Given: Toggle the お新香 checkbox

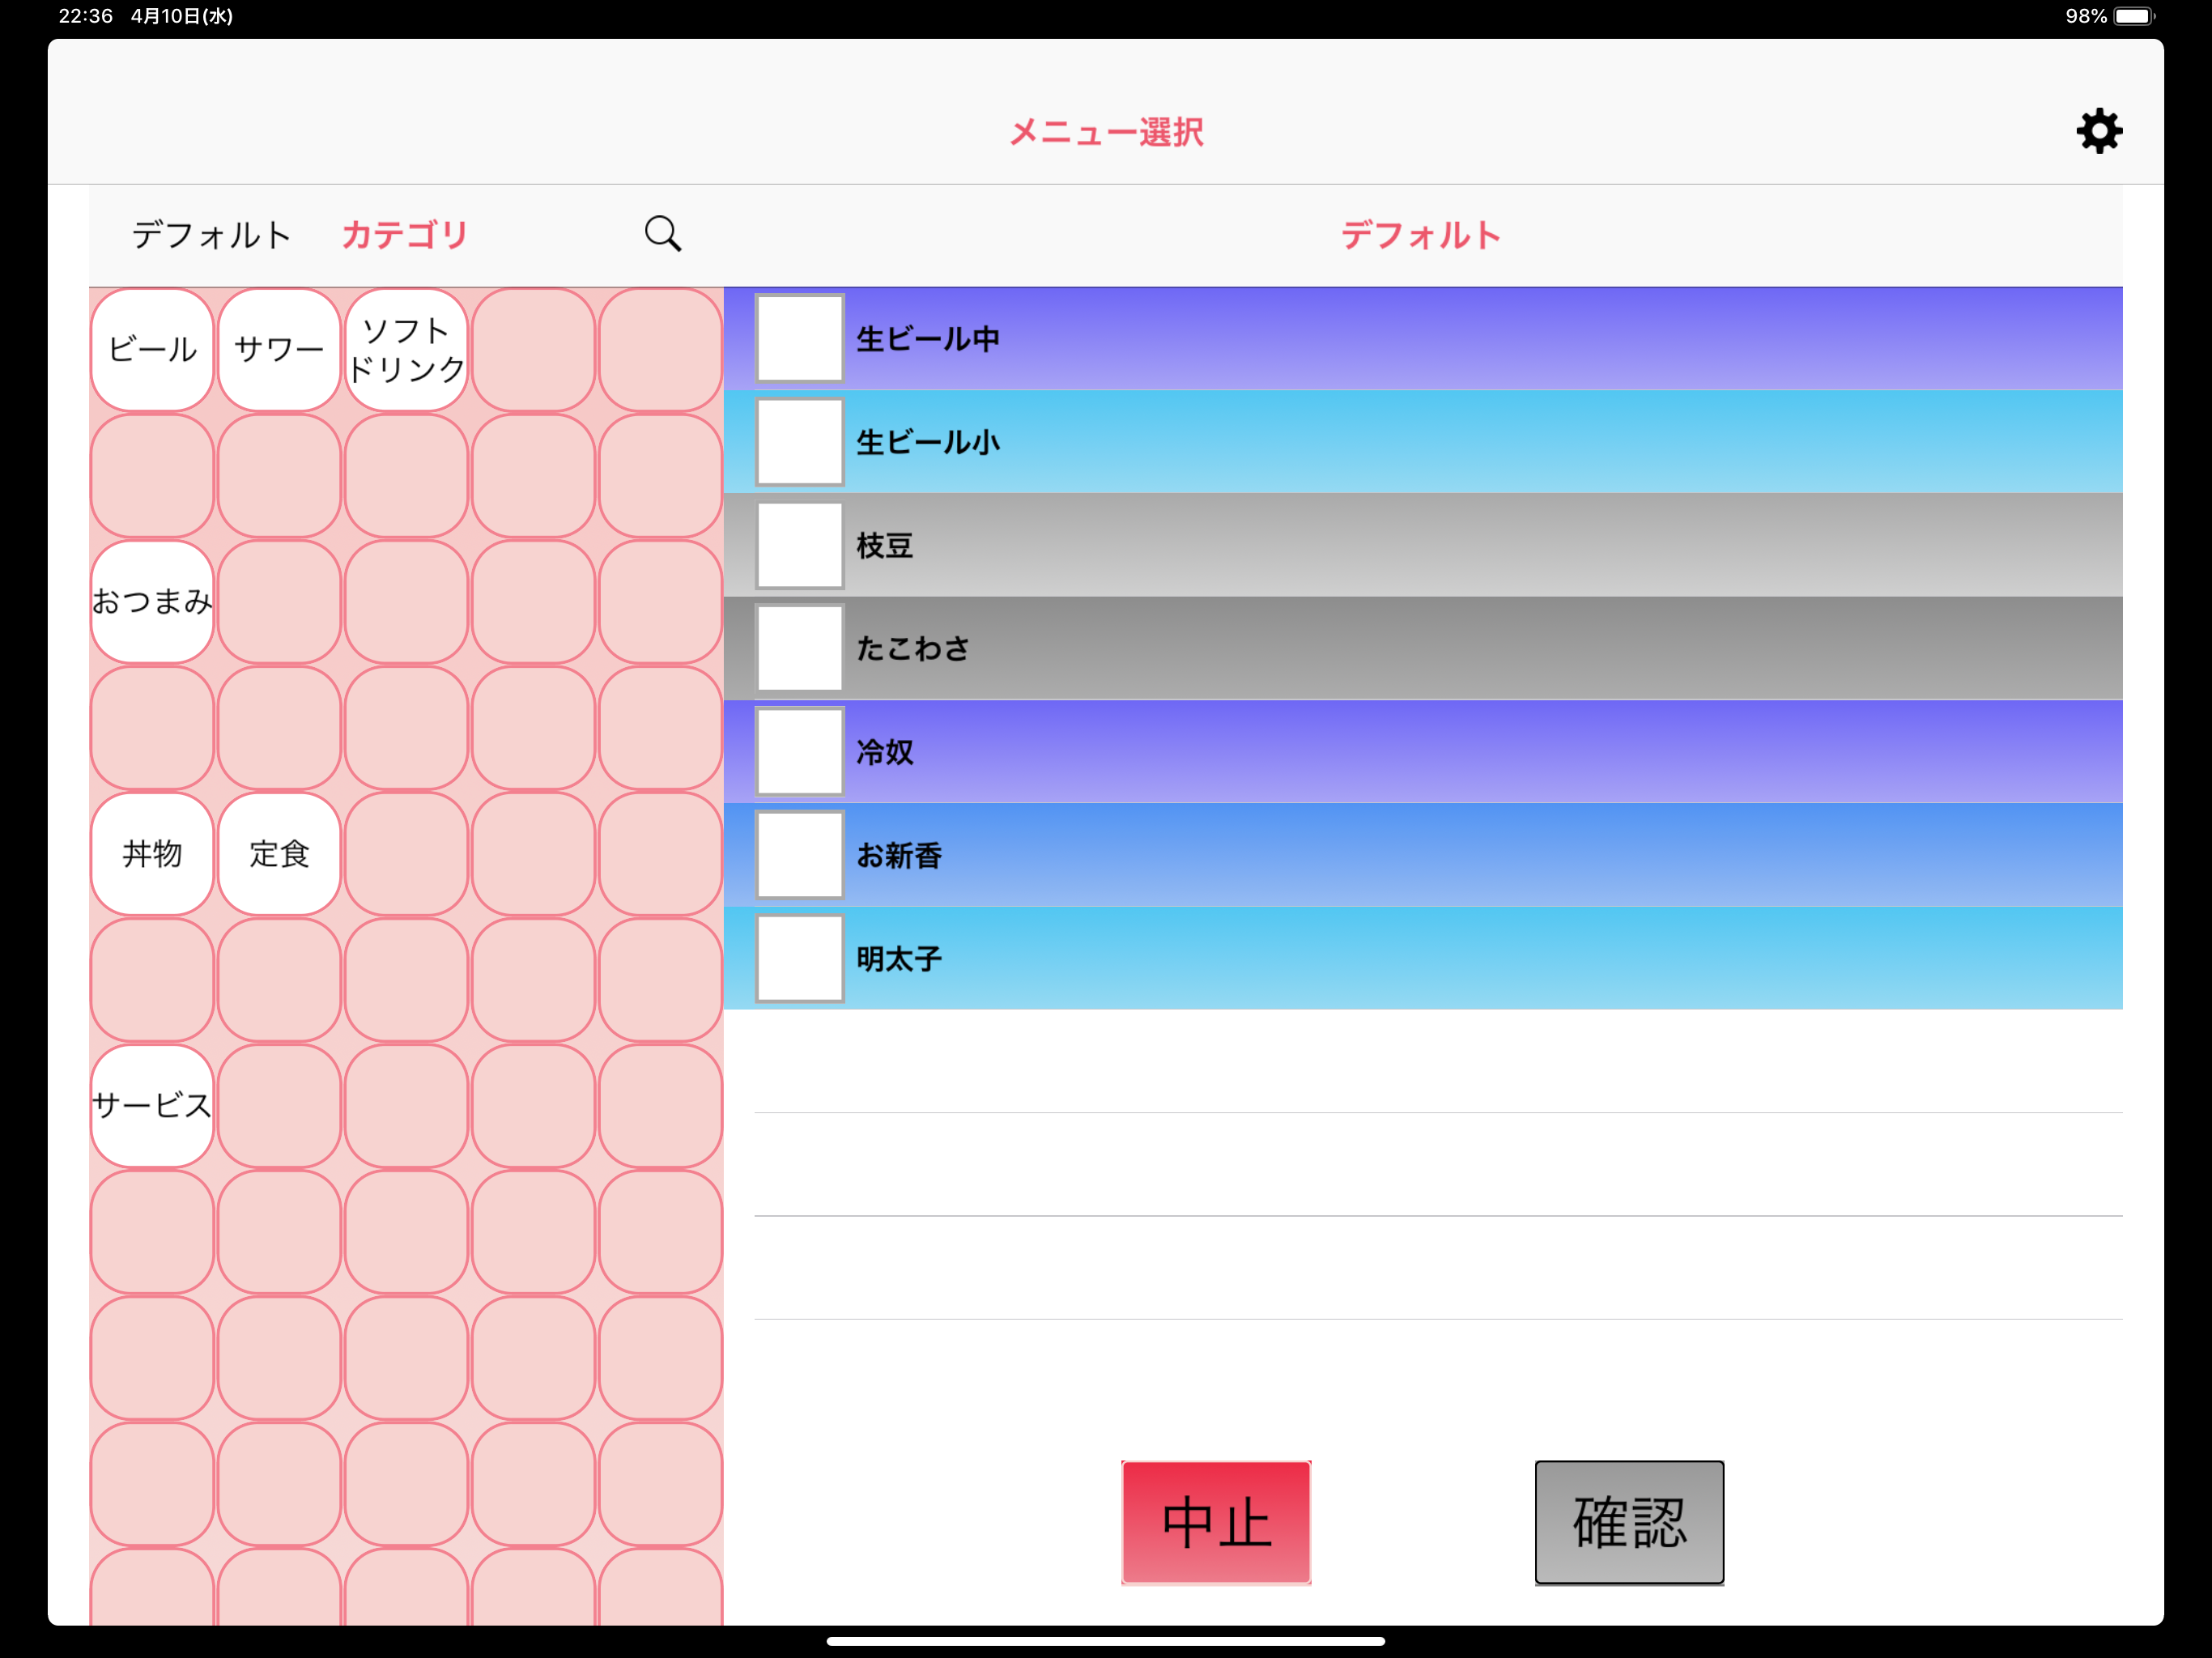Looking at the screenshot, I should coord(799,855).
